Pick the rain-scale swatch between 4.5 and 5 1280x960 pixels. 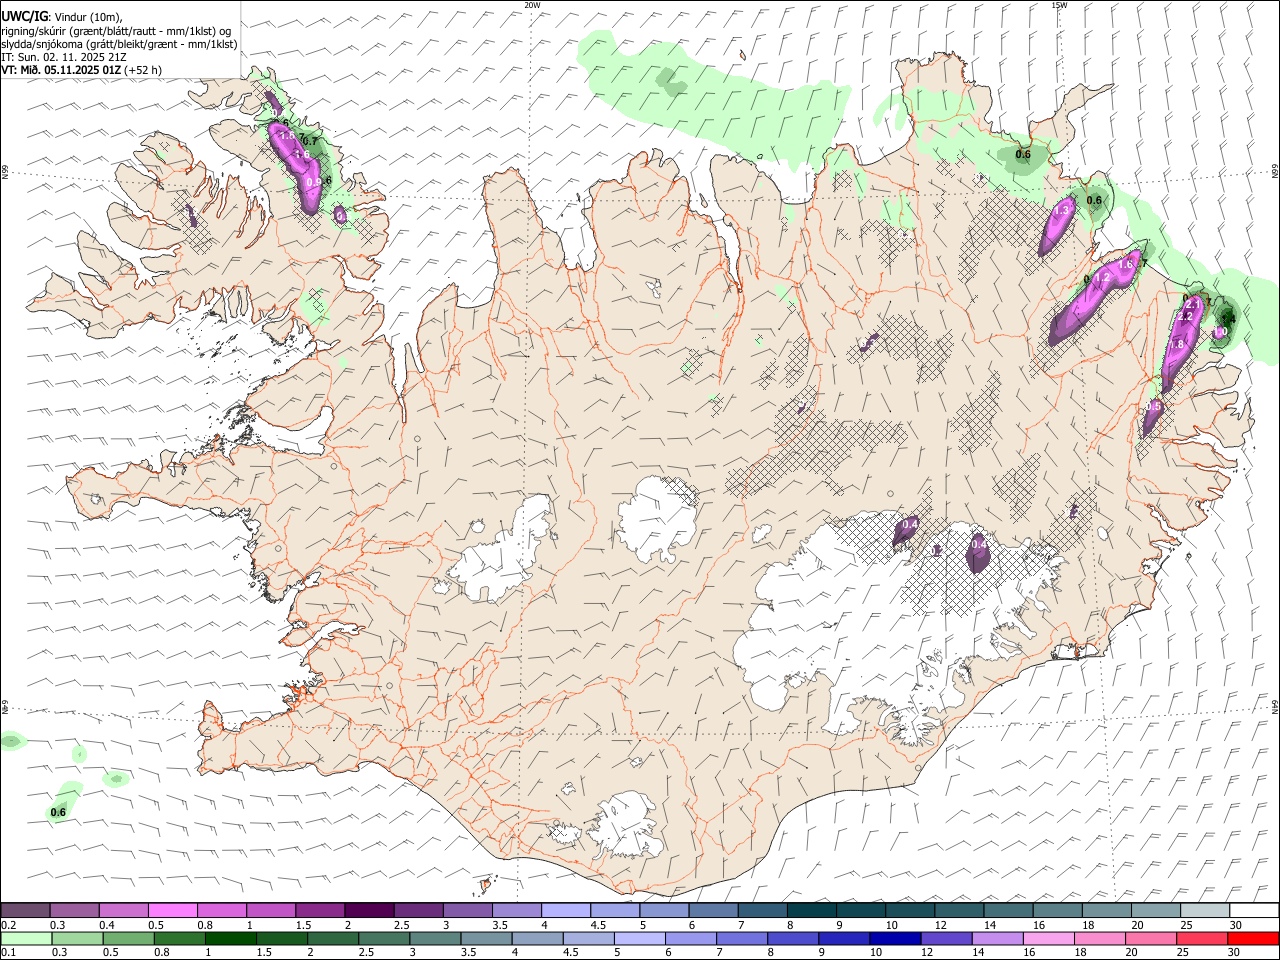point(589,938)
